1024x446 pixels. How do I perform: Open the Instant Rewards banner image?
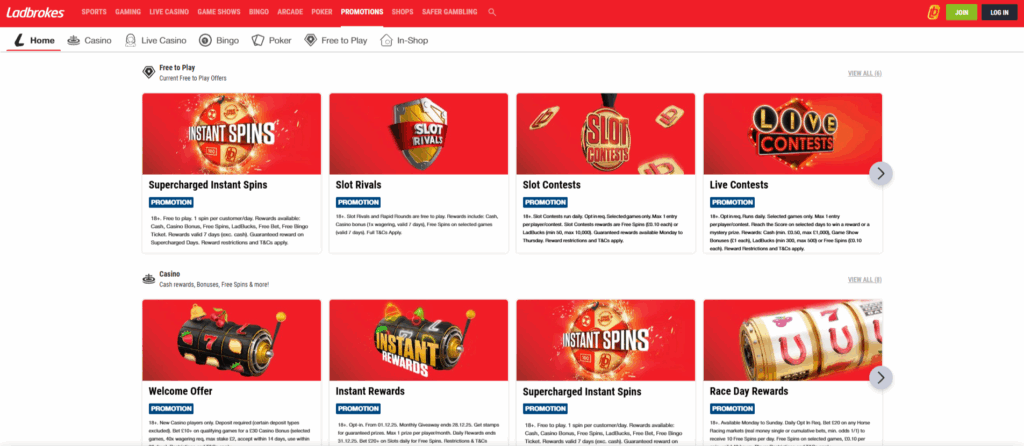(x=419, y=340)
